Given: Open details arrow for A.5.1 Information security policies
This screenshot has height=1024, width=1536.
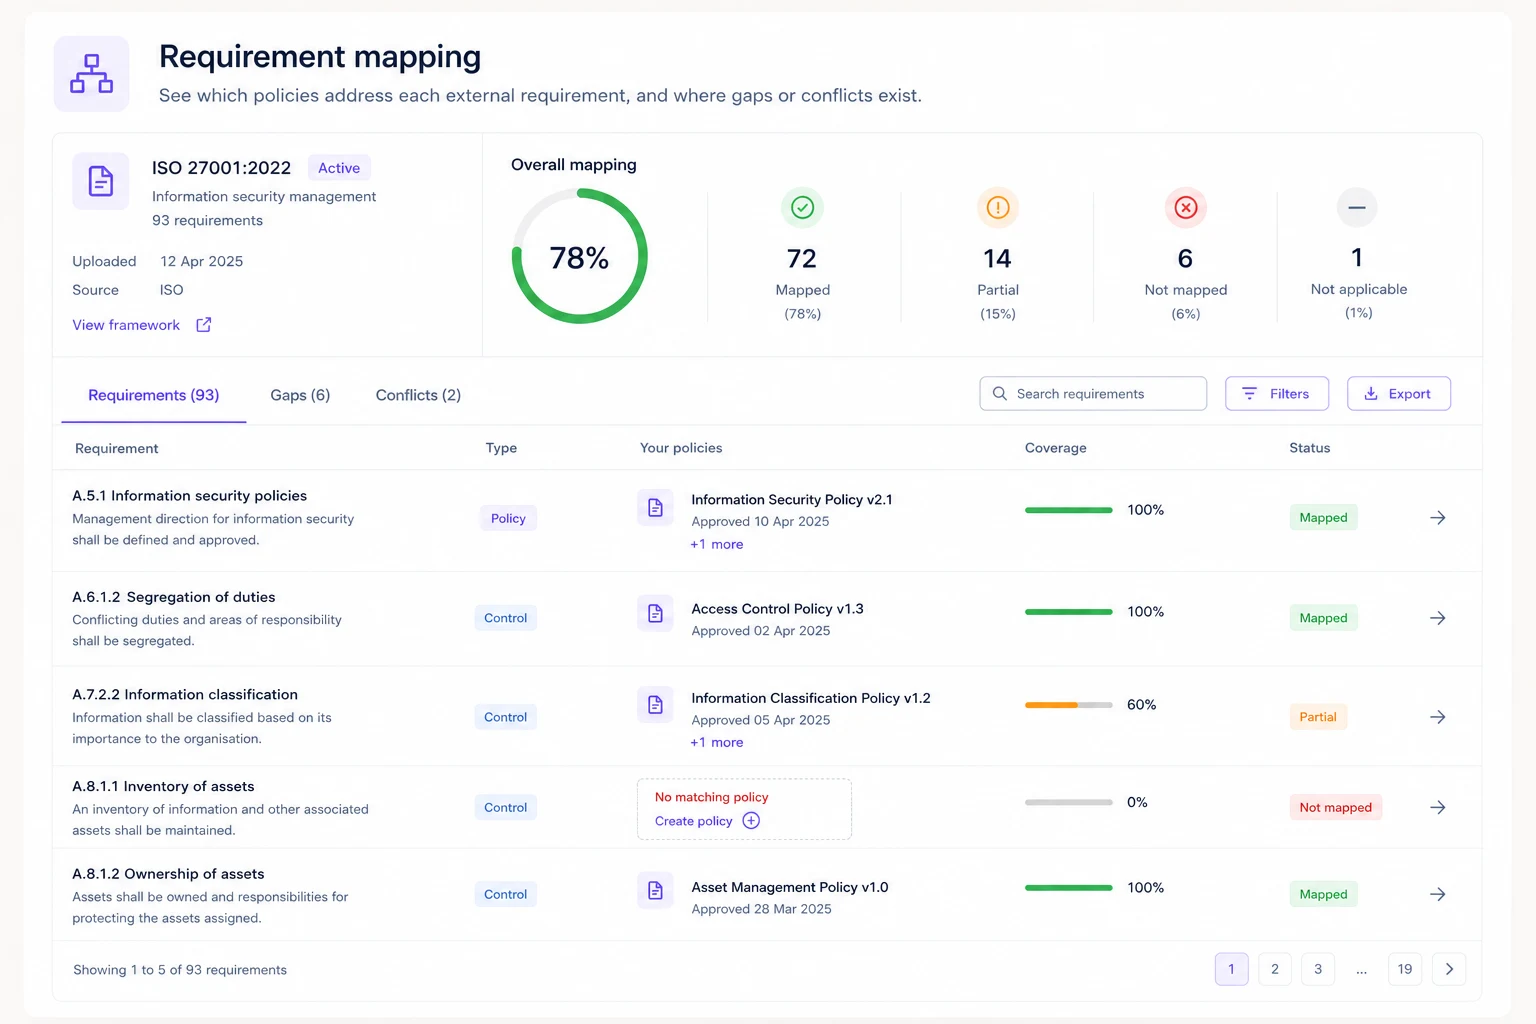Looking at the screenshot, I should (1438, 518).
